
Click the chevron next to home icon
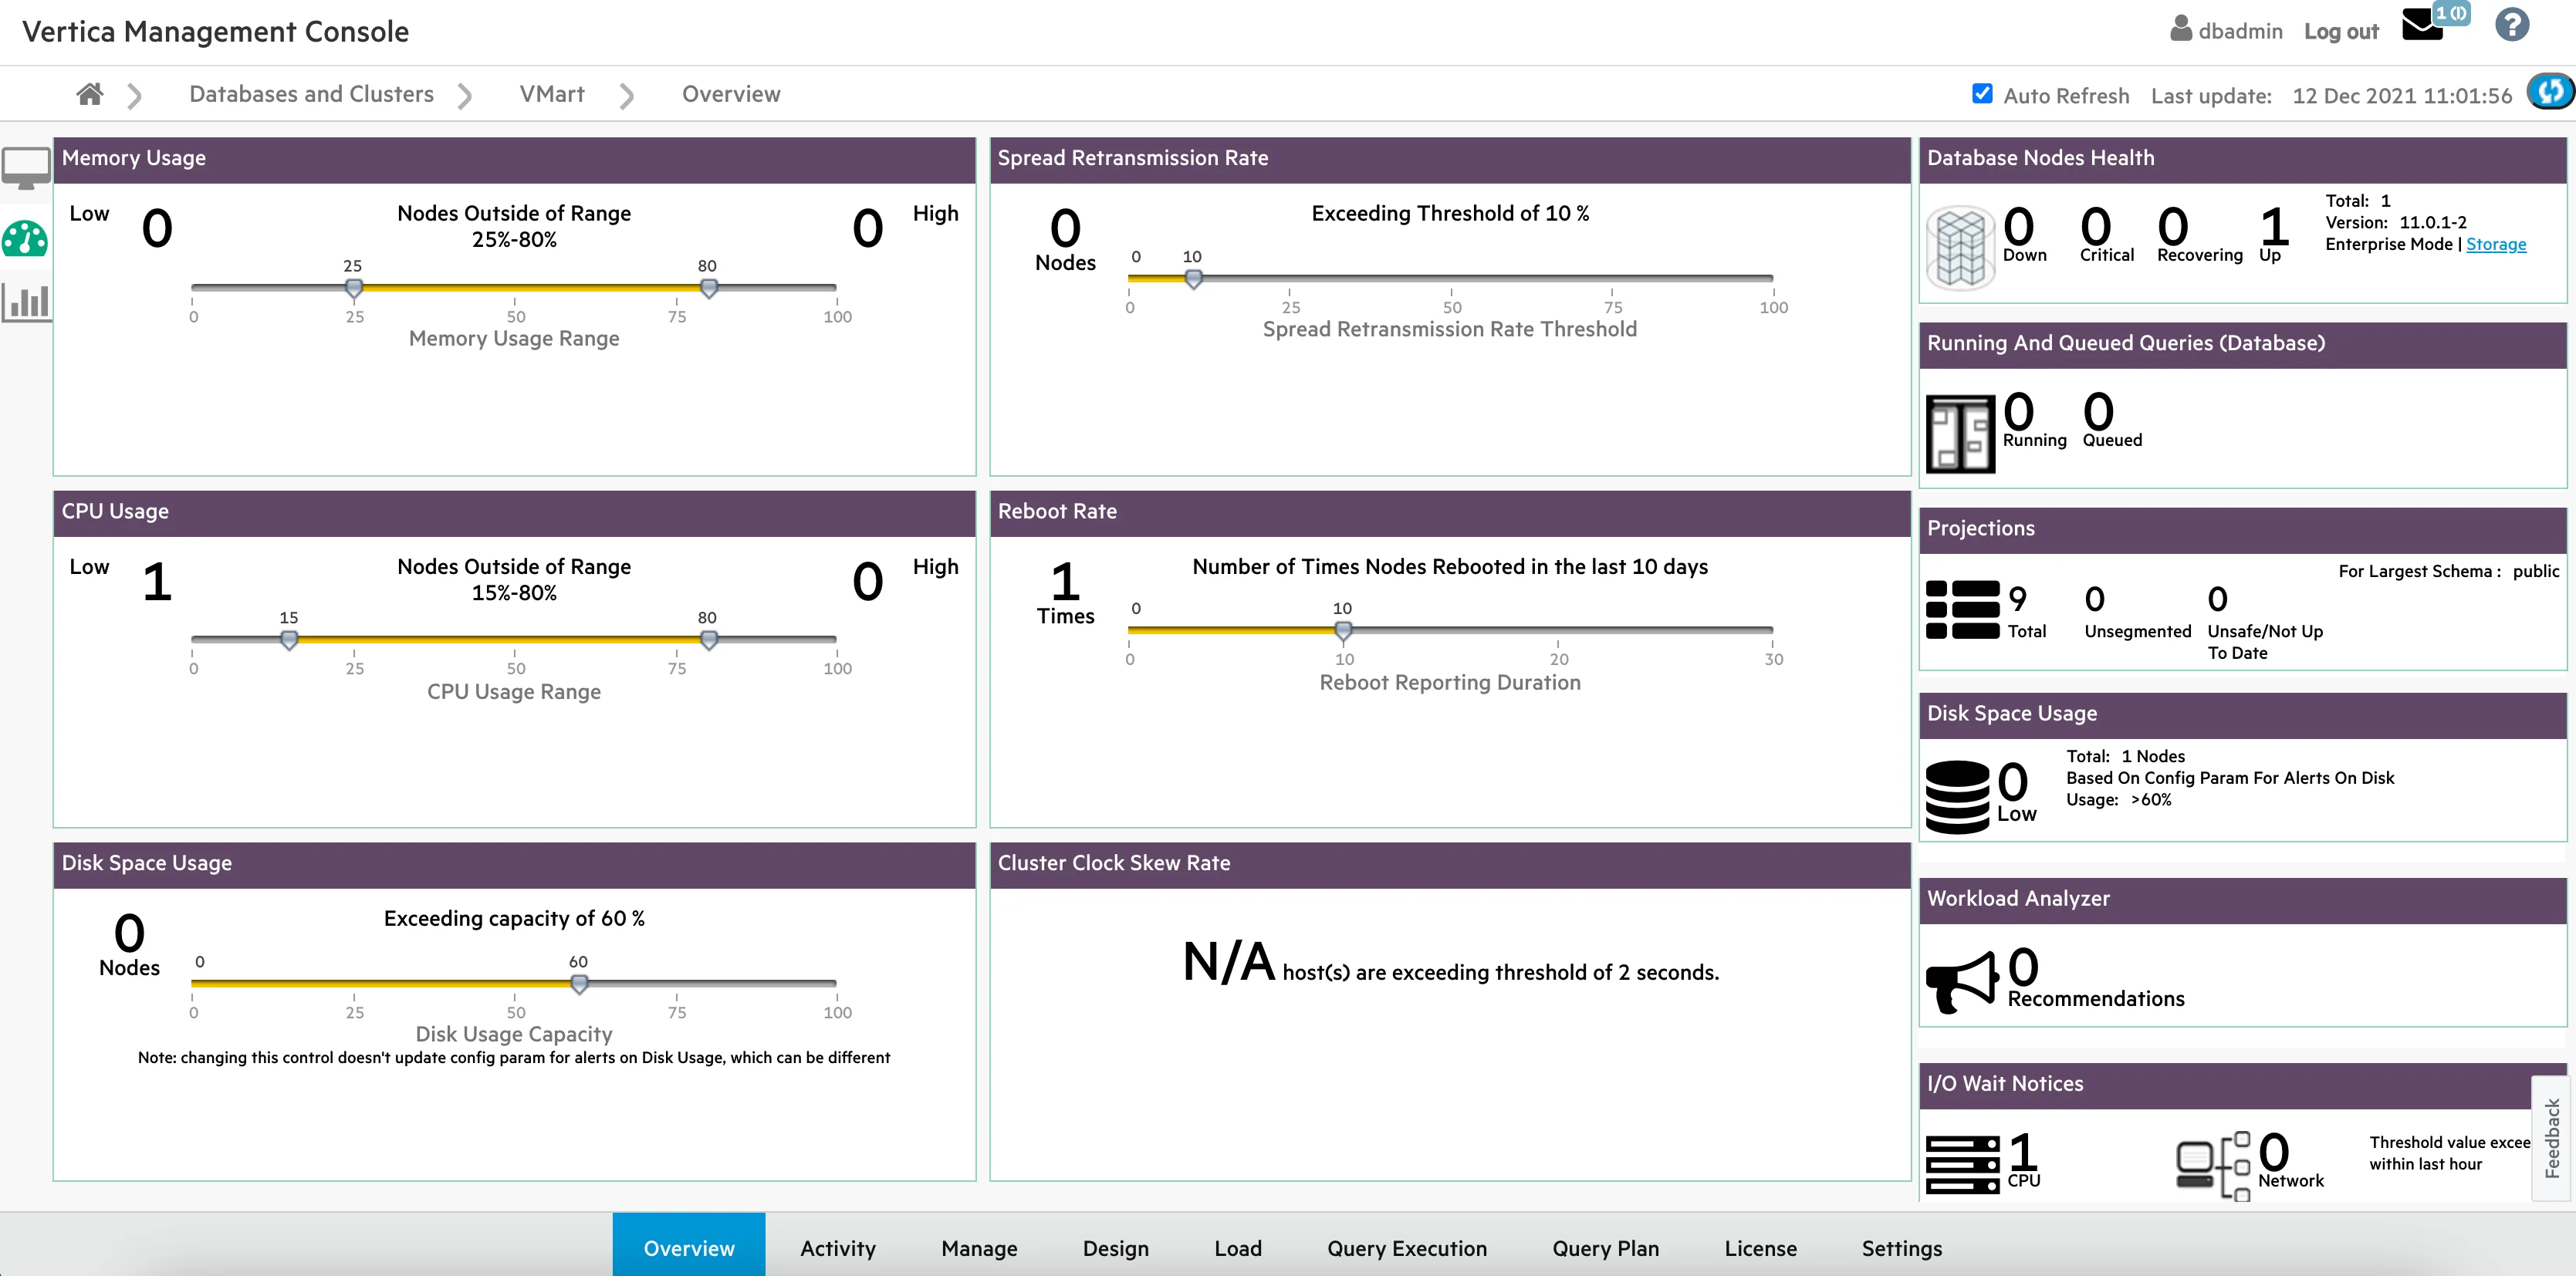click(135, 96)
